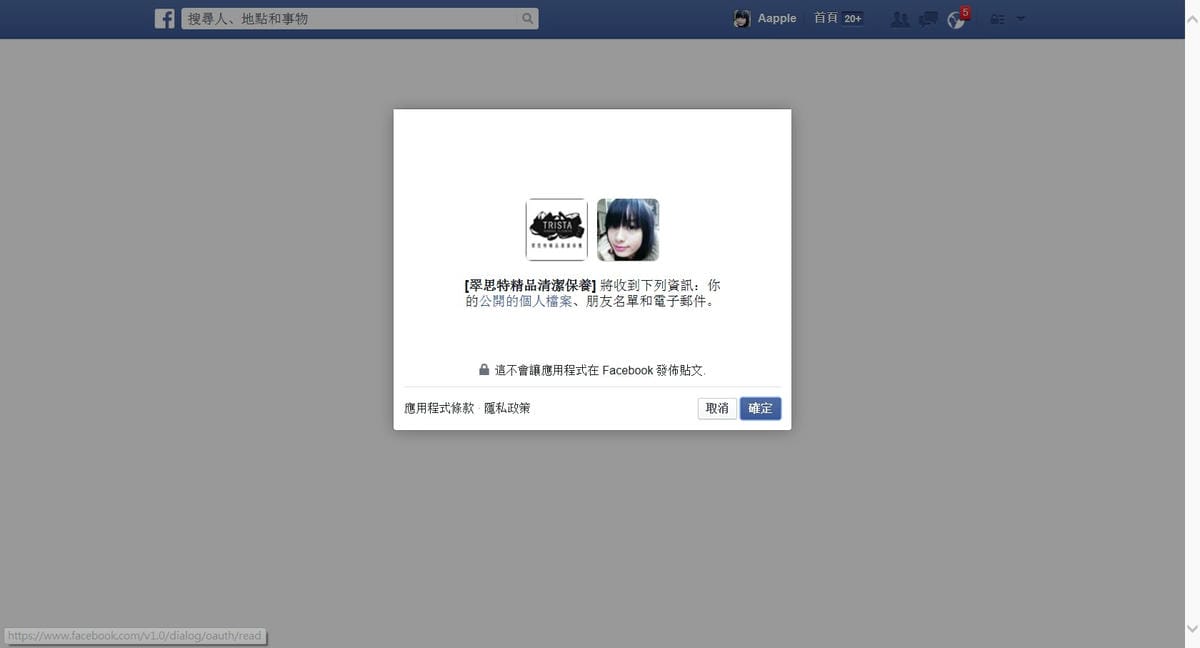Click the scrollbar down arrow
The height and width of the screenshot is (648, 1200).
[x=1191, y=628]
